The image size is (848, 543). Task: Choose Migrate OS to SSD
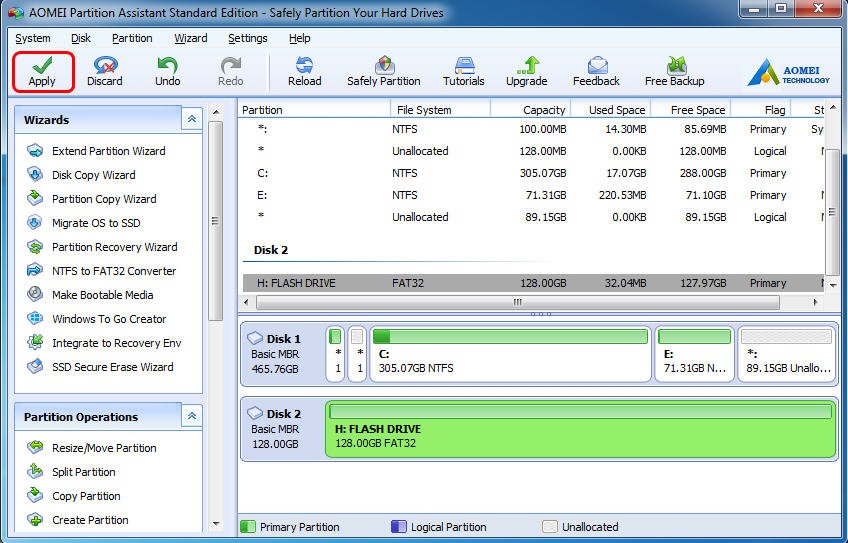(x=84, y=223)
